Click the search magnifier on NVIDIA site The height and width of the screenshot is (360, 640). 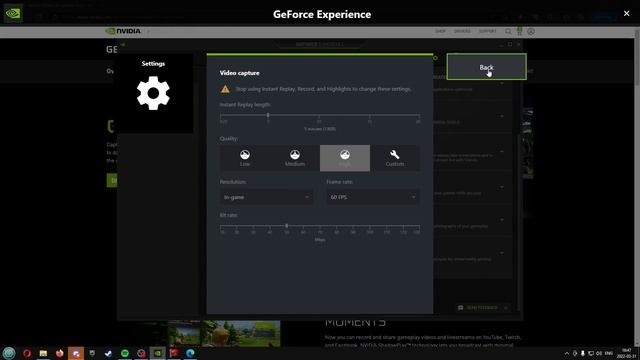coord(508,31)
